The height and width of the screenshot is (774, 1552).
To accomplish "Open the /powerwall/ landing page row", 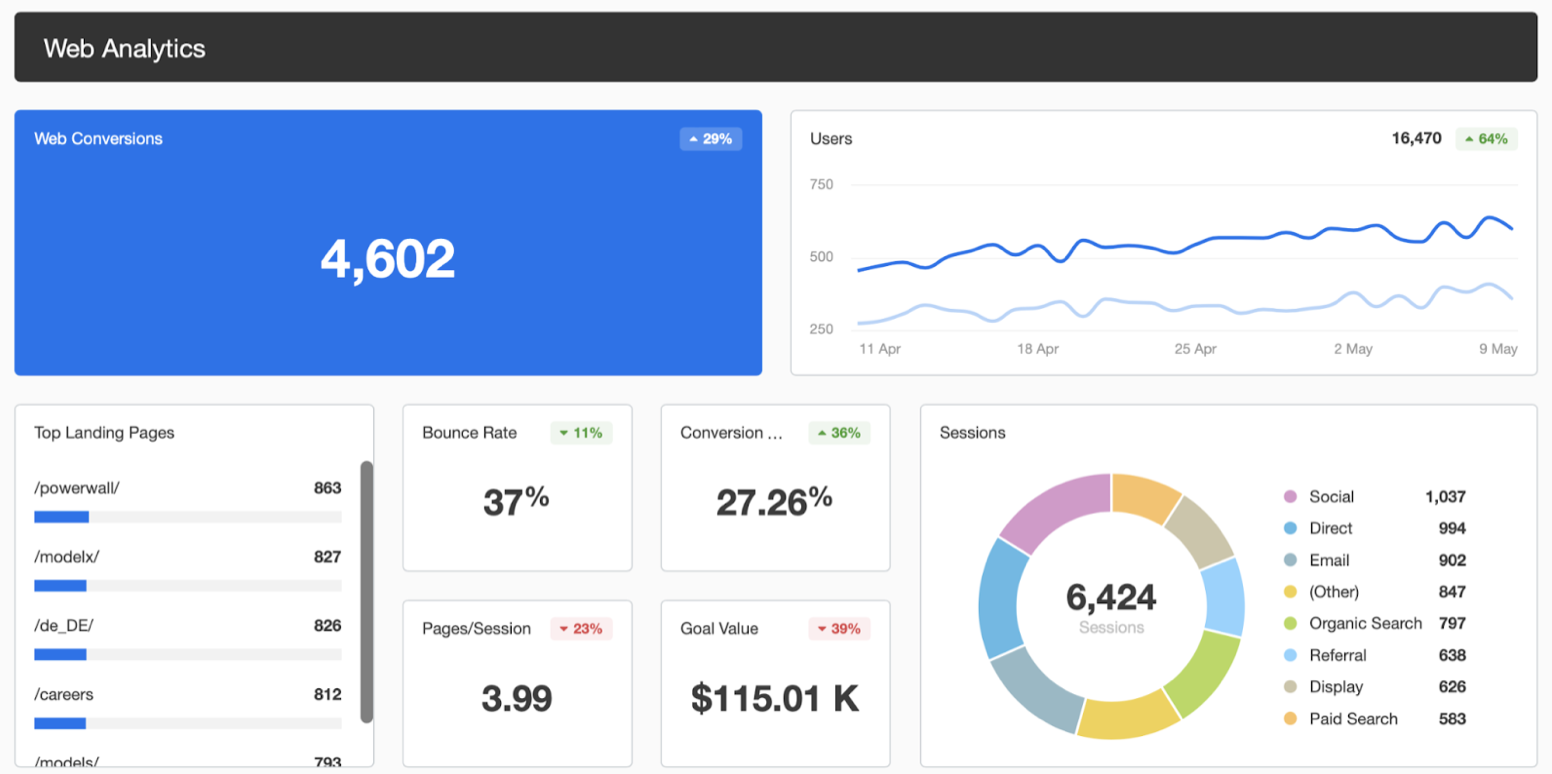I will pyautogui.click(x=188, y=500).
